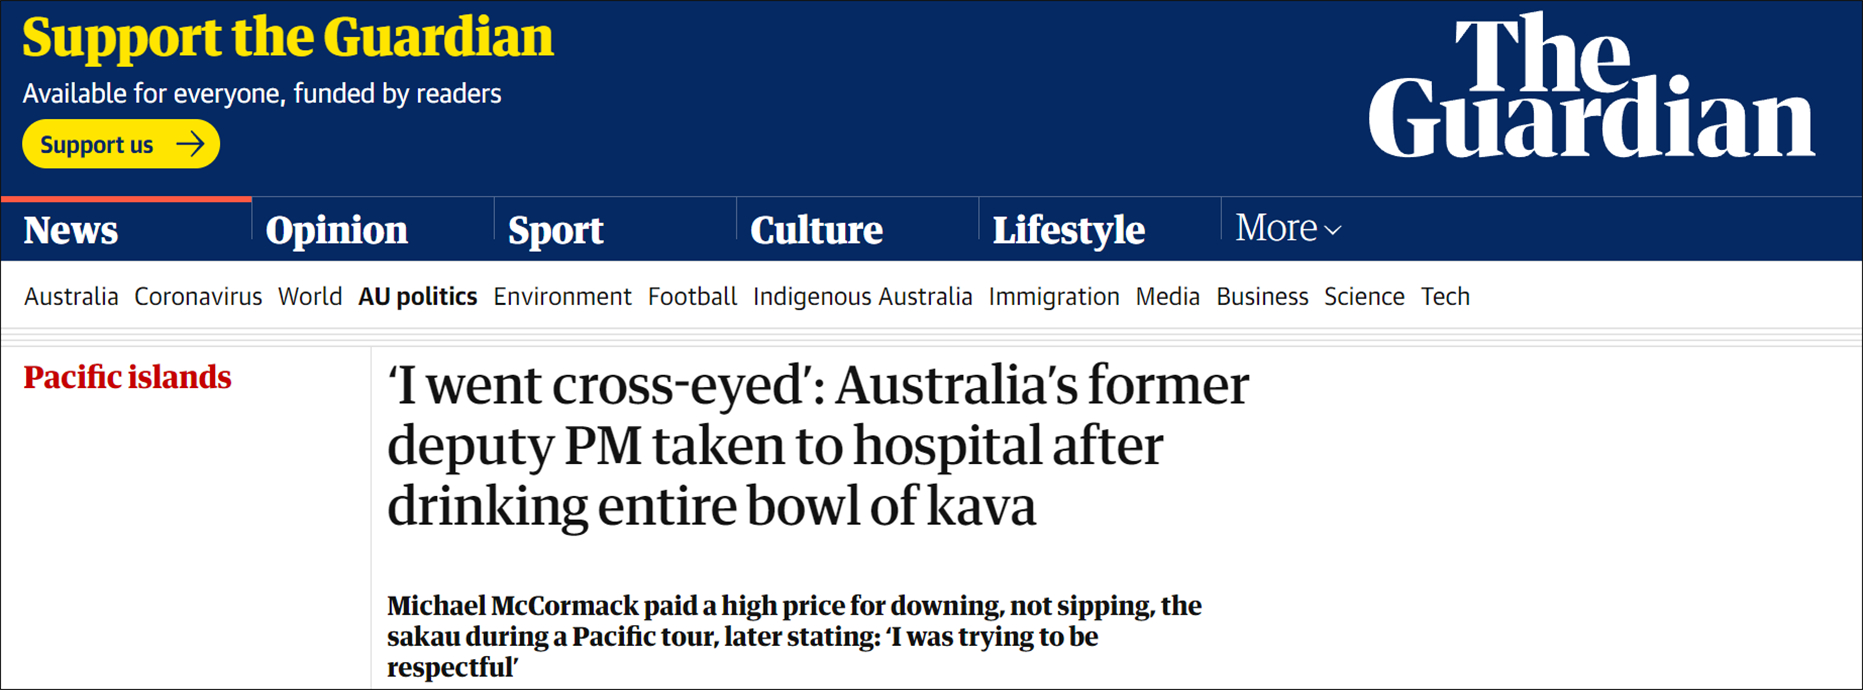1863x690 pixels.
Task: Open the Lifestyle section
Action: coord(1068,231)
